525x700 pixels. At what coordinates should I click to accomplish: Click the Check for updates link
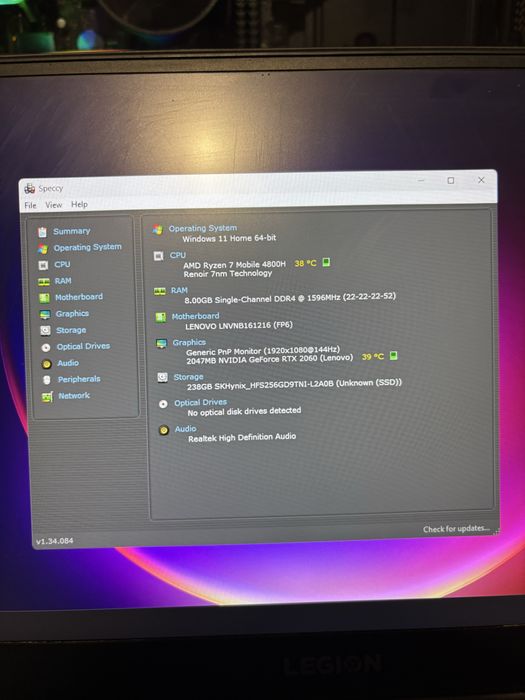click(x=456, y=529)
